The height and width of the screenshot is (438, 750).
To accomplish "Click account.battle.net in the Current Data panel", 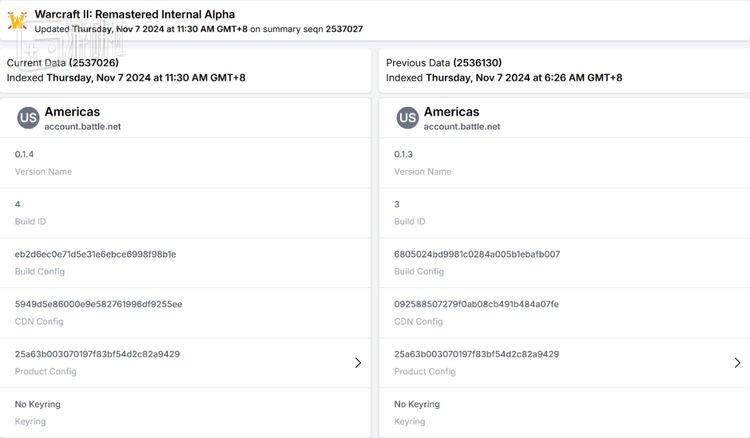I will 82,127.
